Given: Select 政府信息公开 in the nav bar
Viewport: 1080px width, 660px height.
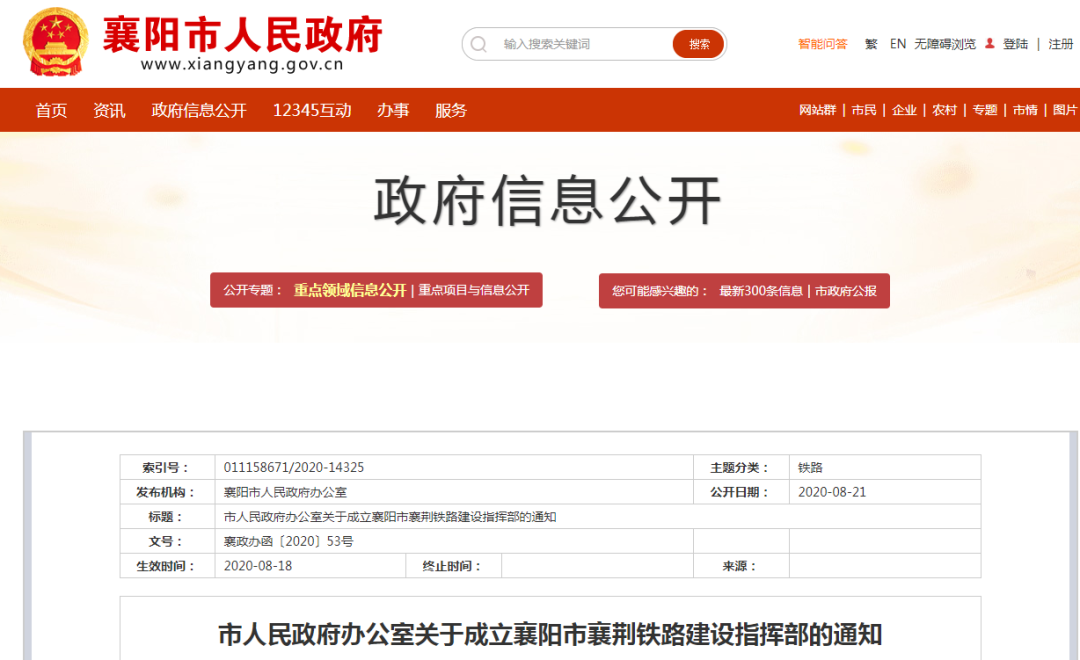Looking at the screenshot, I should click(x=199, y=110).
